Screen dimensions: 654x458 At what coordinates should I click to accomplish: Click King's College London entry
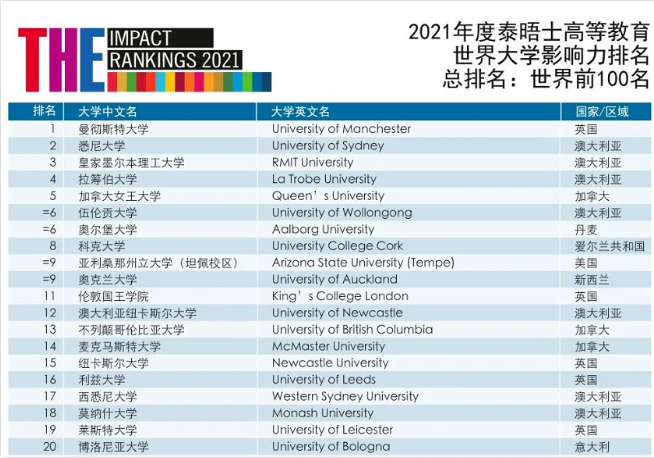coord(340,296)
